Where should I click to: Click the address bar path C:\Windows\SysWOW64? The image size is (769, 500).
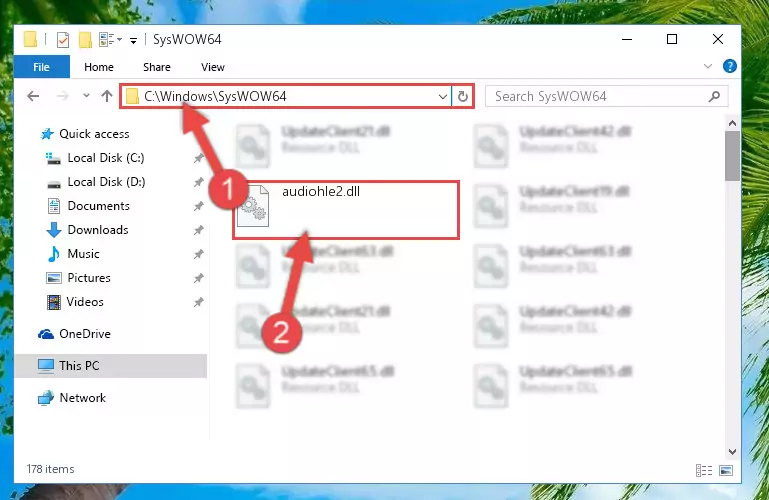click(x=215, y=96)
